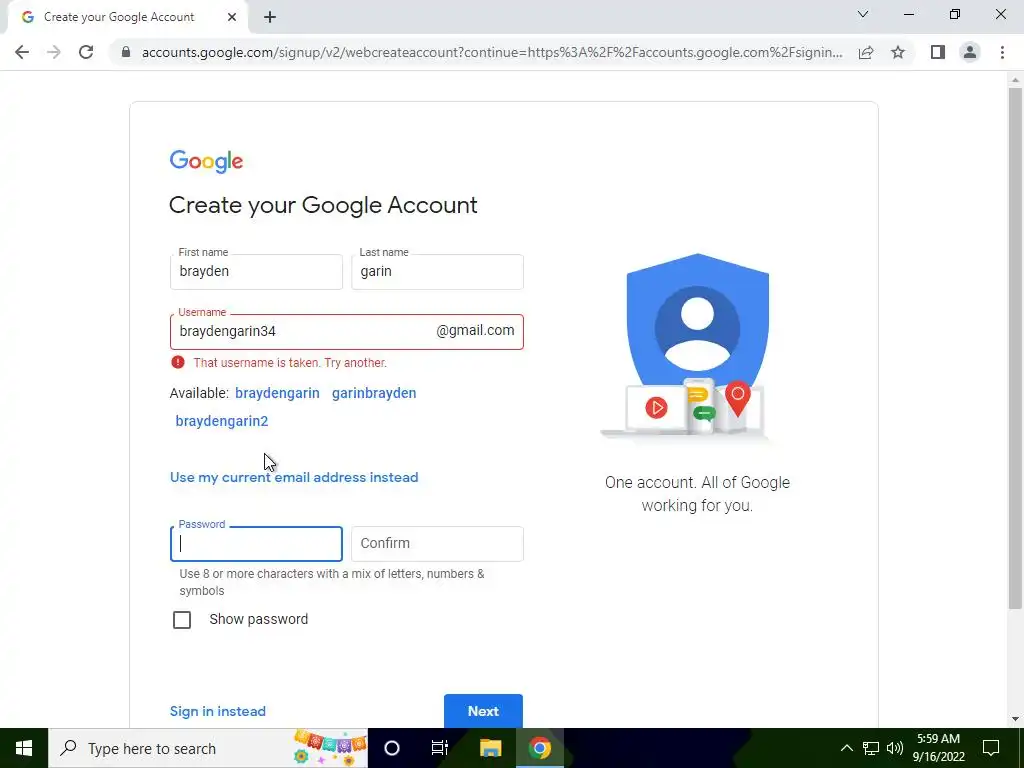Screen dimensions: 1024x768
Task: Open Task View on the taskbar
Action: pos(440,748)
